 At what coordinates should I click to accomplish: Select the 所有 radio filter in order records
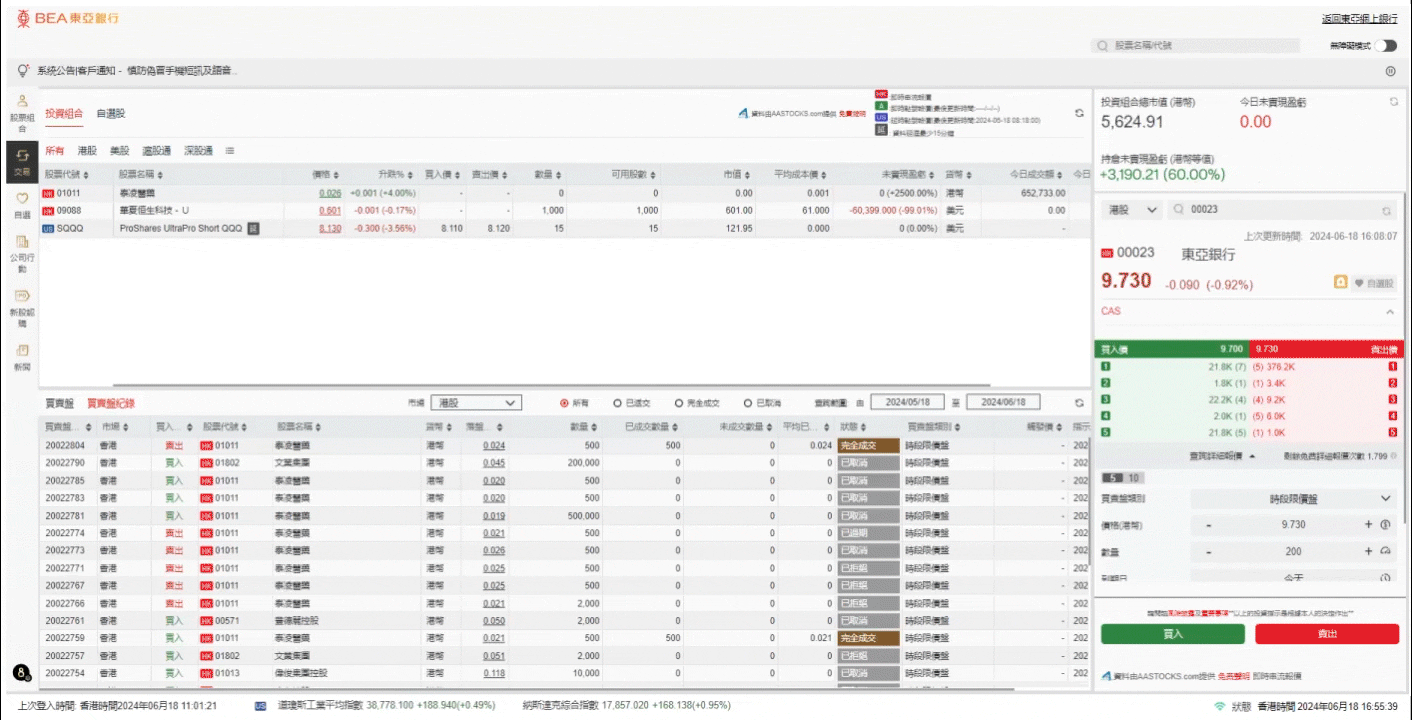pos(564,403)
